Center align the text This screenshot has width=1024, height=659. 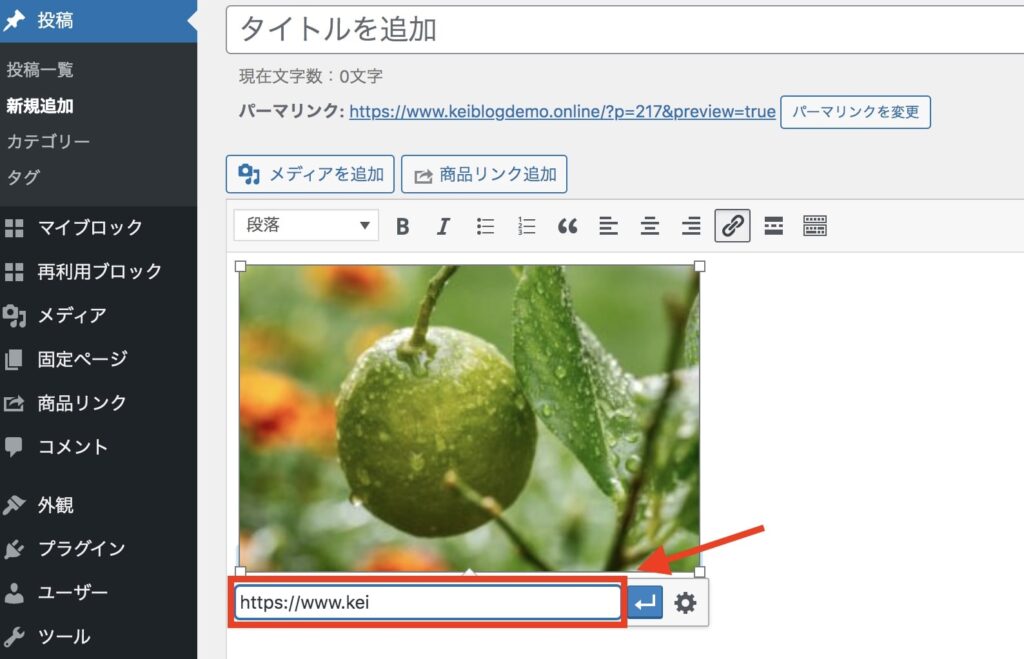pos(650,226)
